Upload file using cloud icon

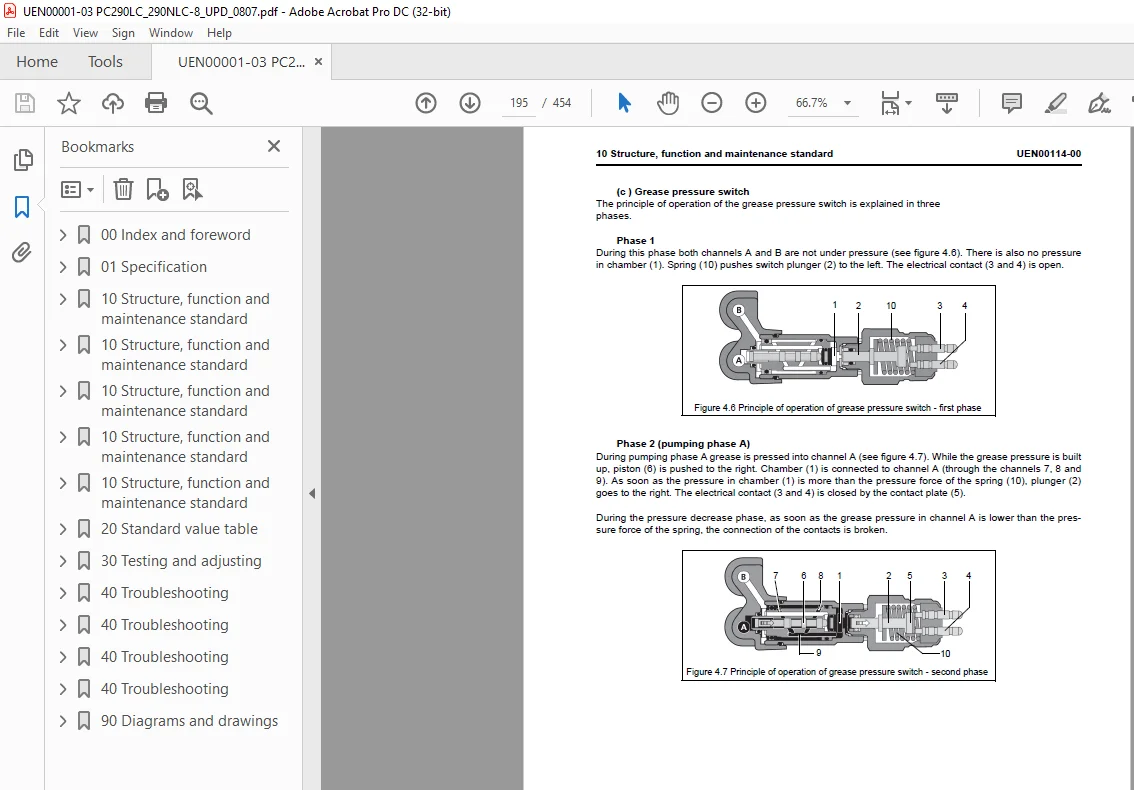[x=112, y=103]
